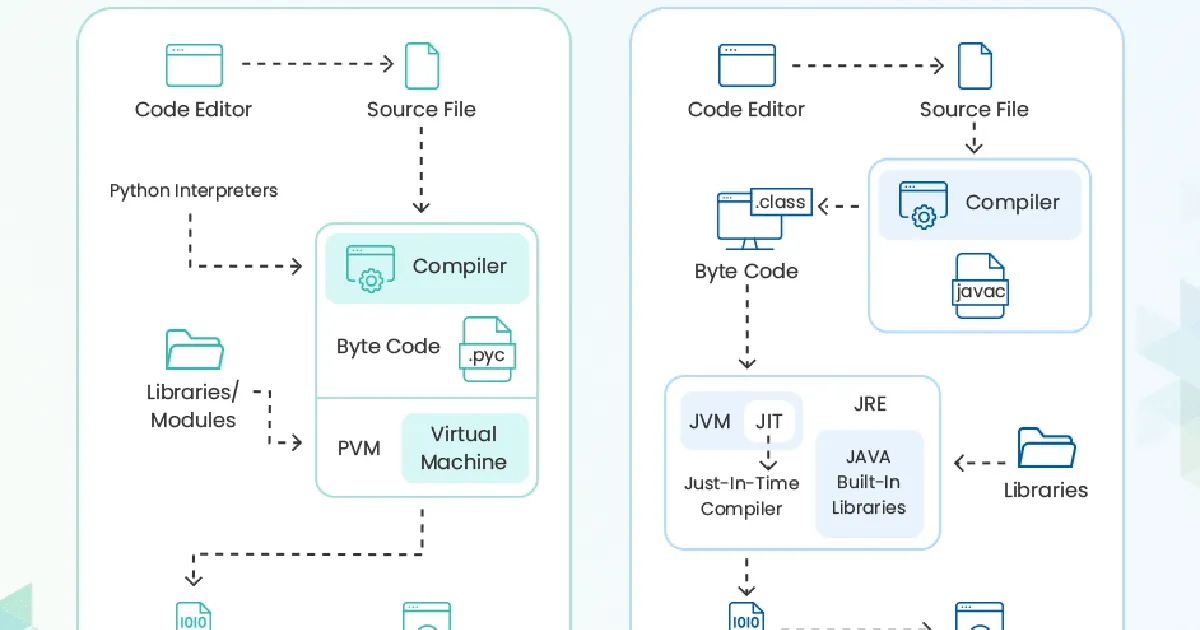Click "Byte Code" label beside .pyc file

(x=388, y=346)
